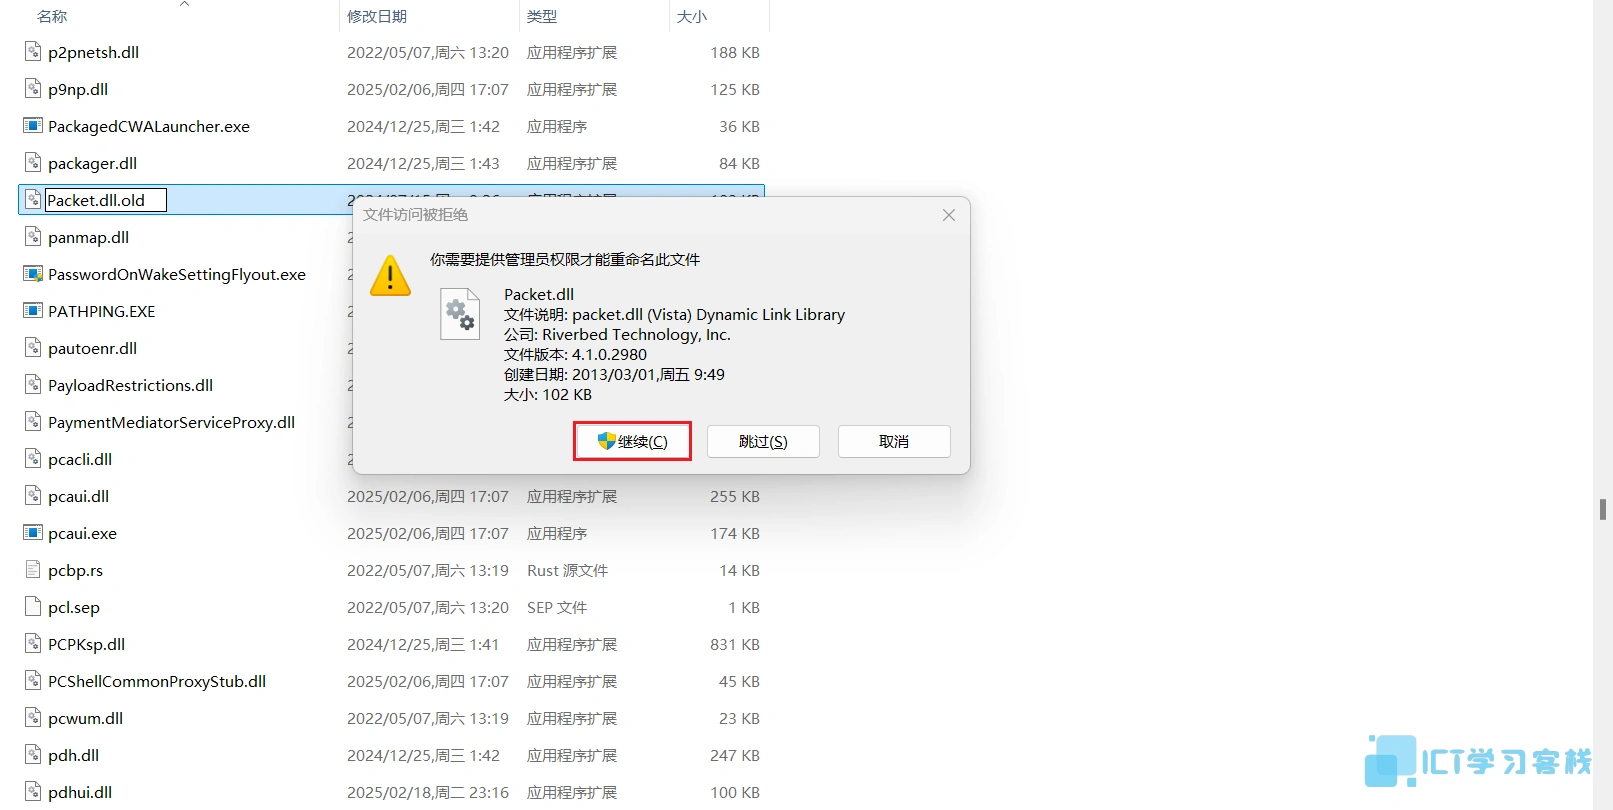Select the pcwum.dll file name
The height and width of the screenshot is (810, 1613).
(x=85, y=718)
